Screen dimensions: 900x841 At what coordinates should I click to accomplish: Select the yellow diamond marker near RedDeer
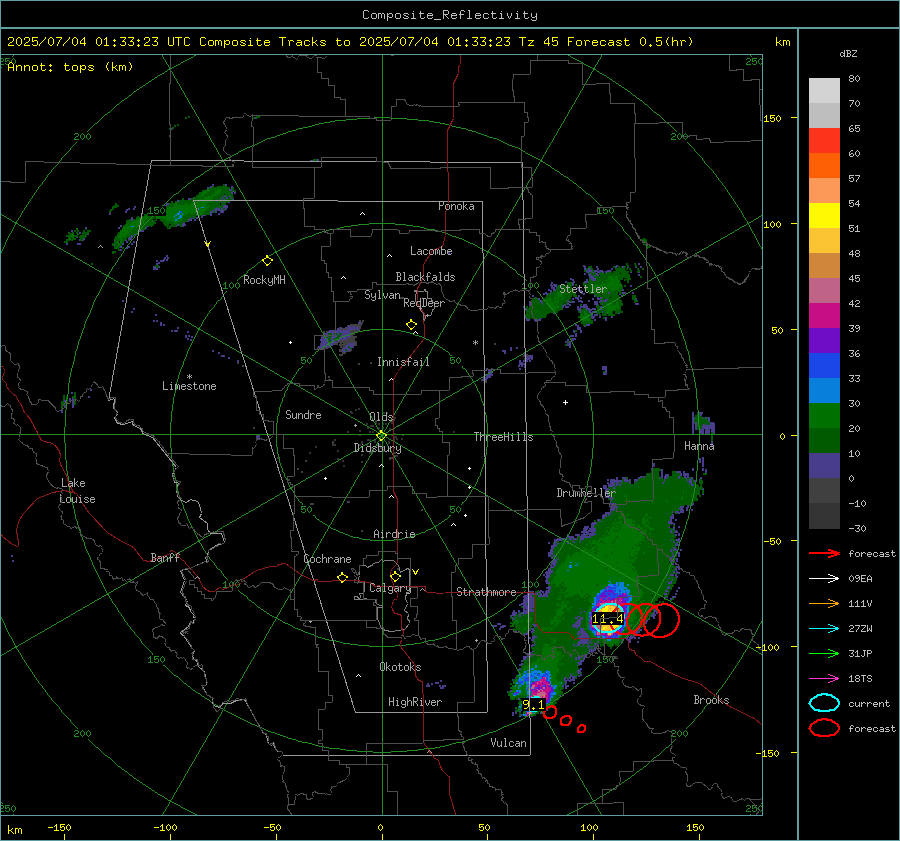tap(411, 325)
